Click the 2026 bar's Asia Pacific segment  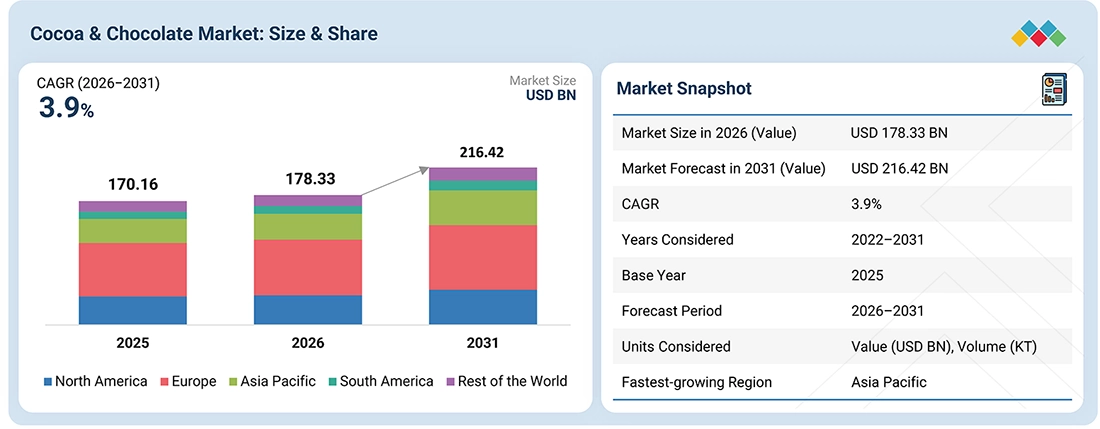pos(308,226)
